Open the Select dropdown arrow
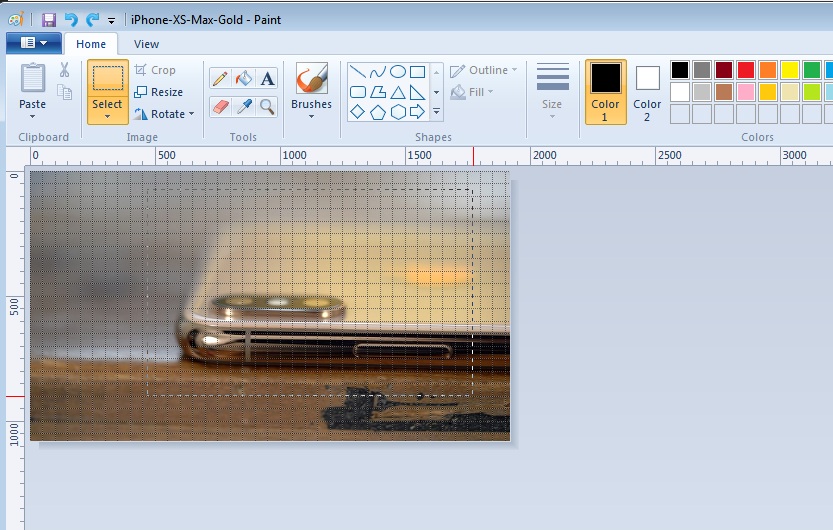The width and height of the screenshot is (833, 530). [x=107, y=116]
